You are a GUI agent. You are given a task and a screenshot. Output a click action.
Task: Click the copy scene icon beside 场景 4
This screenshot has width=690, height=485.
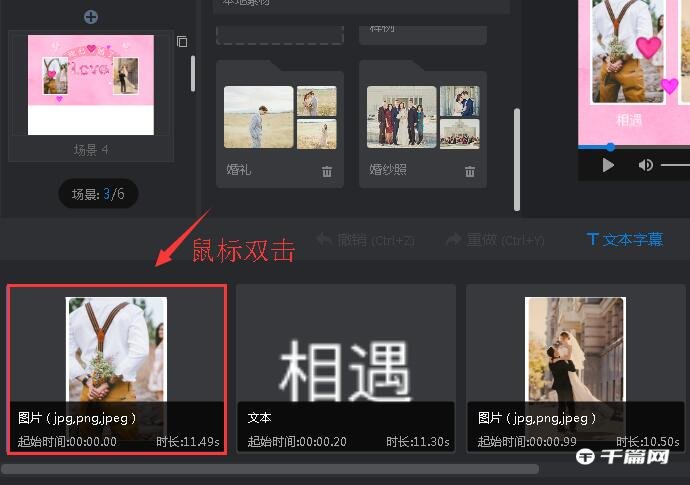182,41
